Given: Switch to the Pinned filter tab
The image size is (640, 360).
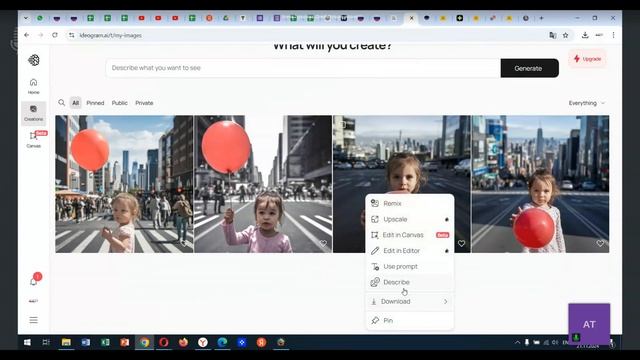Looking at the screenshot, I should [x=95, y=103].
